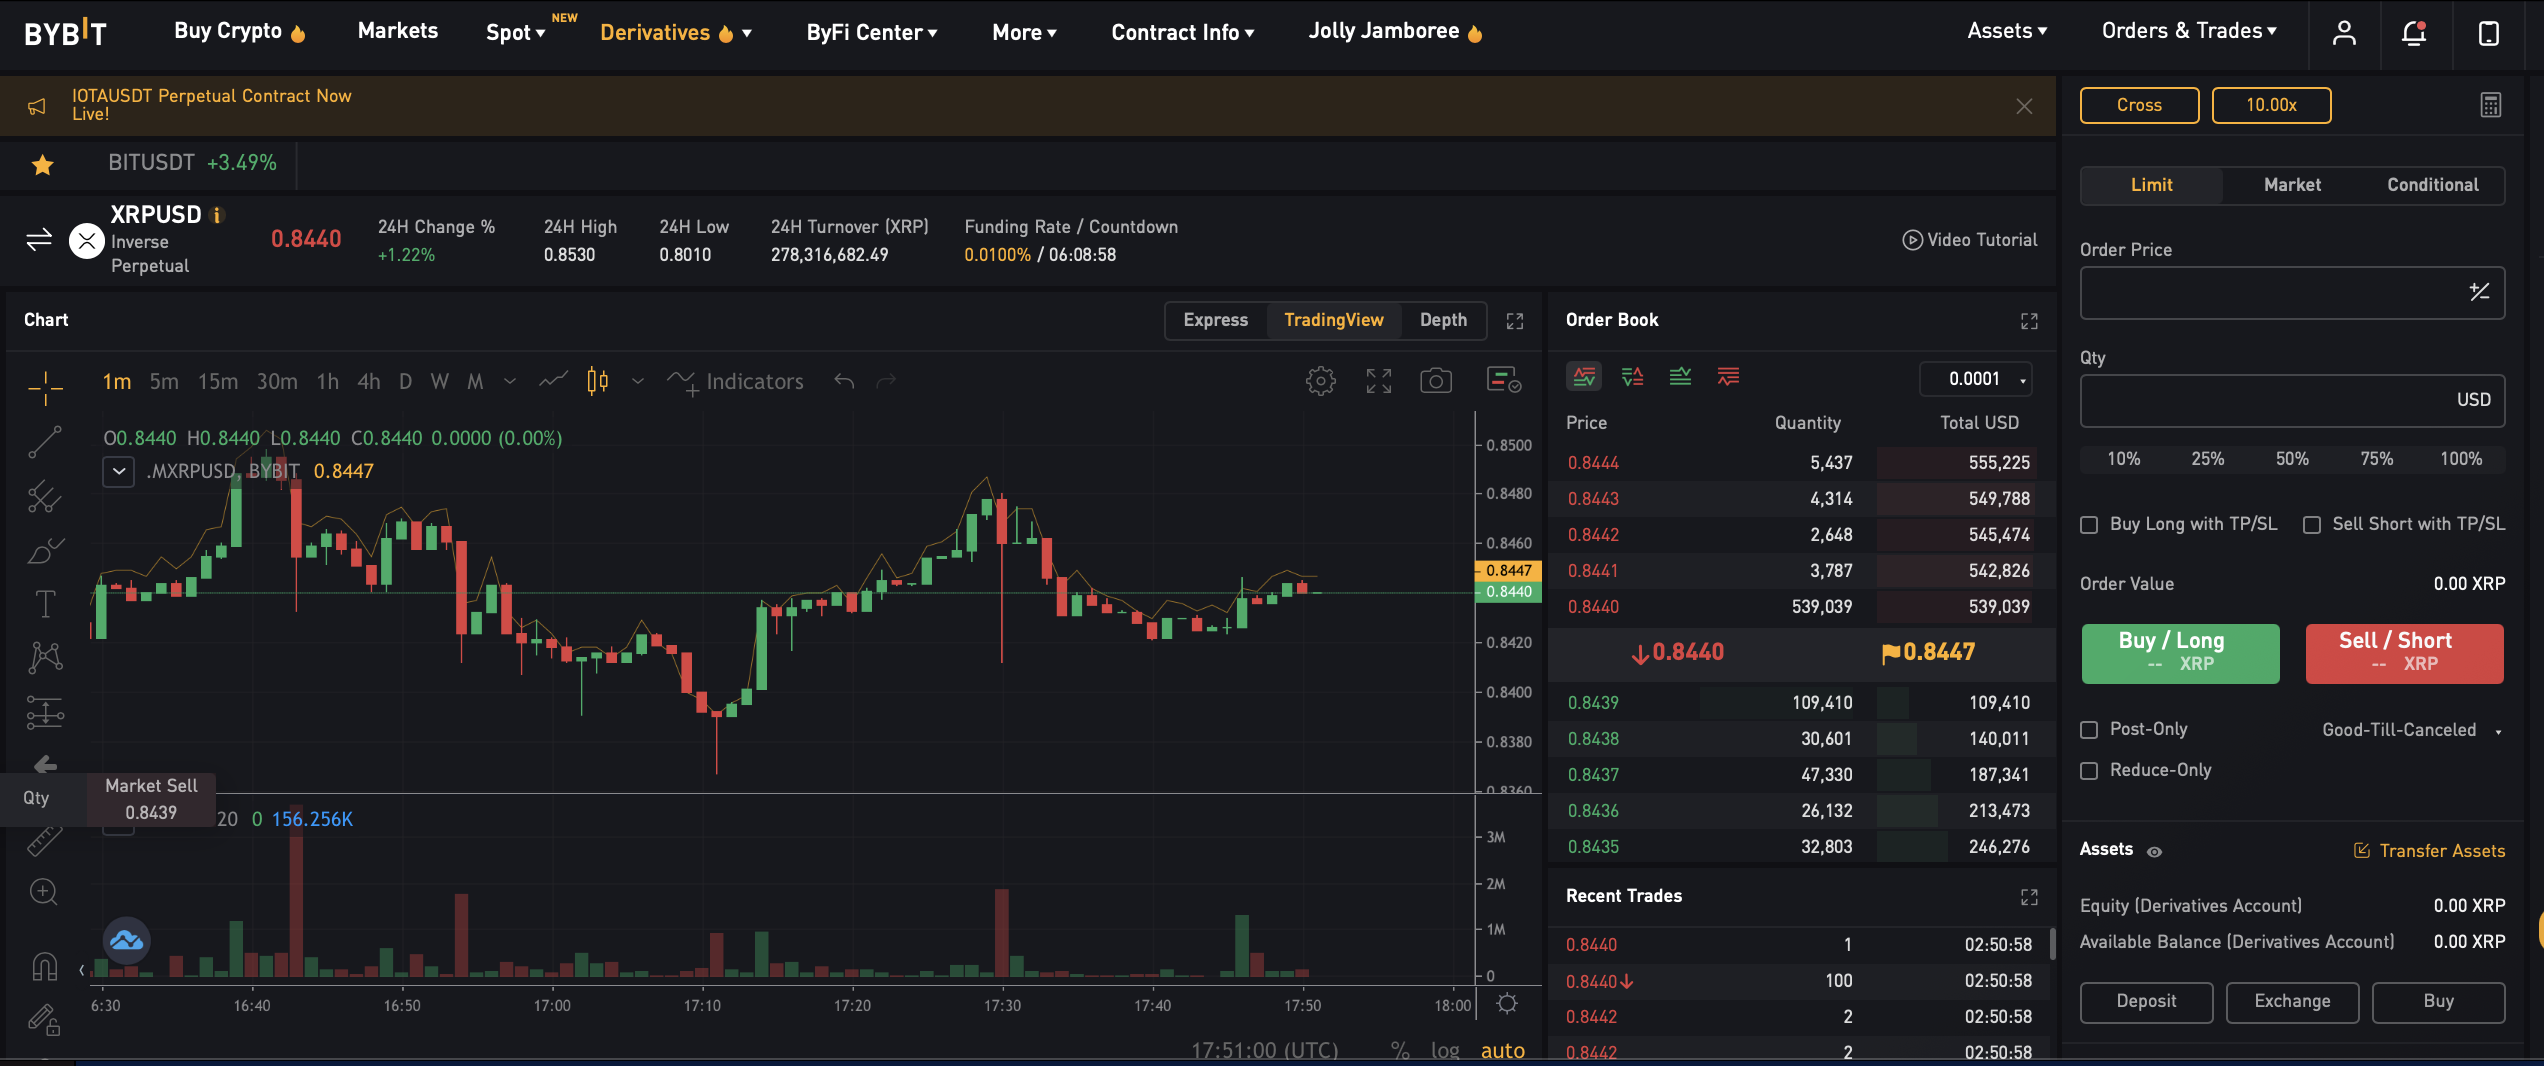Expand the chart panel to fullscreen
This screenshot has height=1066, width=2544.
[x=1515, y=321]
